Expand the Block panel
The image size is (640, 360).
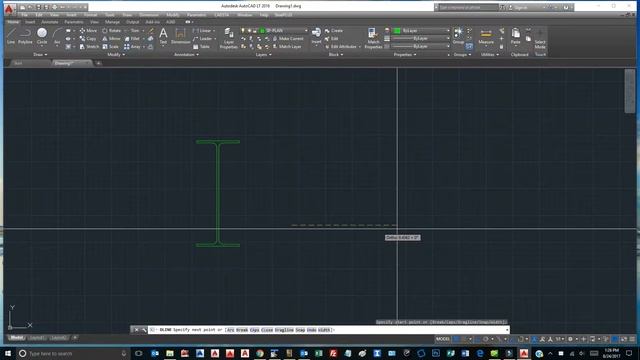(x=336, y=54)
